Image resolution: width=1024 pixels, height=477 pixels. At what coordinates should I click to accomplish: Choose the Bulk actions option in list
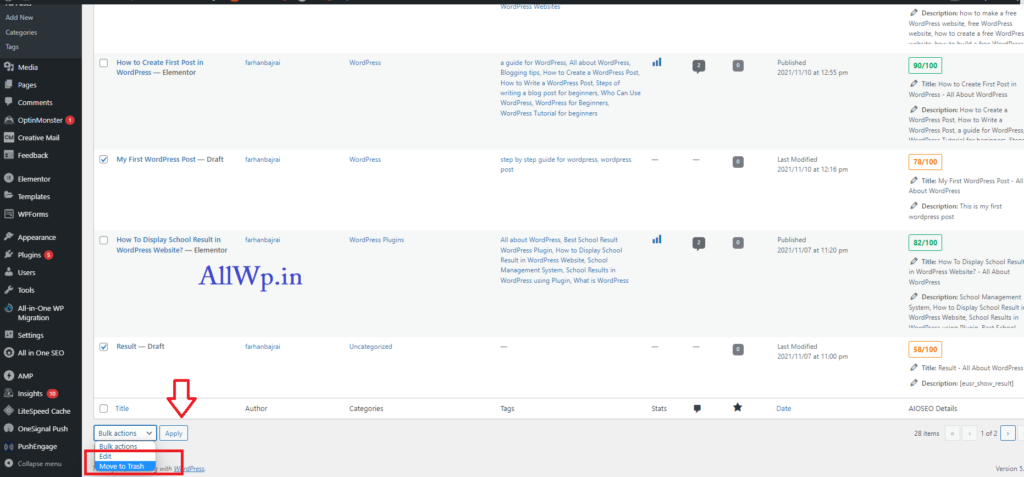[125, 446]
